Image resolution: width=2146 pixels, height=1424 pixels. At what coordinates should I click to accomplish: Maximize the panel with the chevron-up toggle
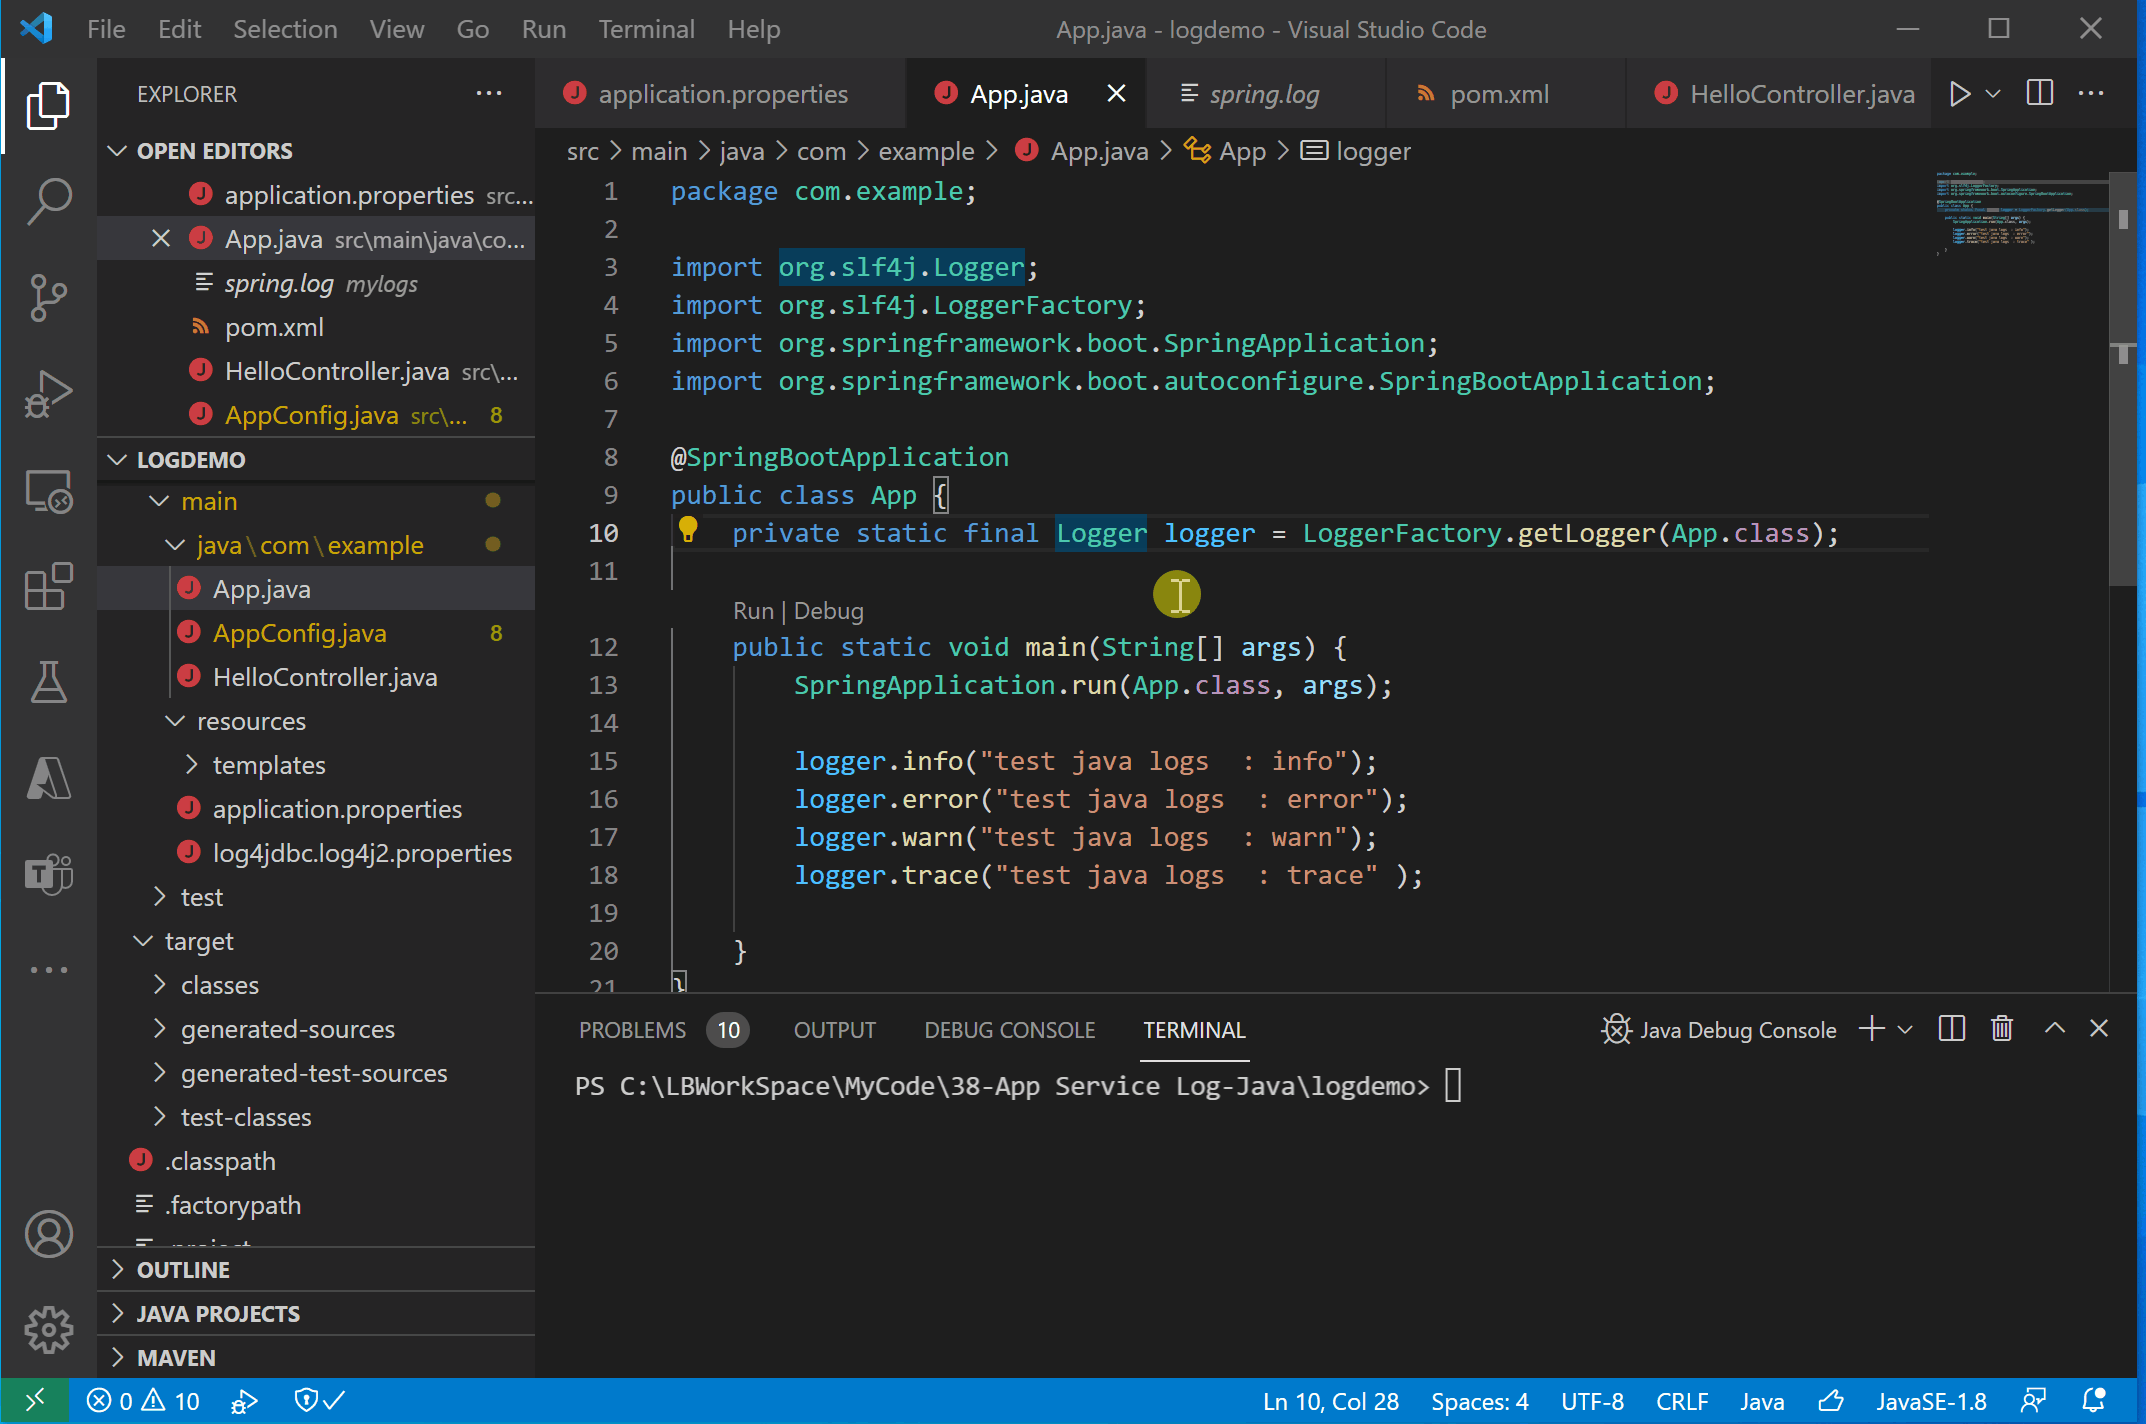point(2055,1029)
